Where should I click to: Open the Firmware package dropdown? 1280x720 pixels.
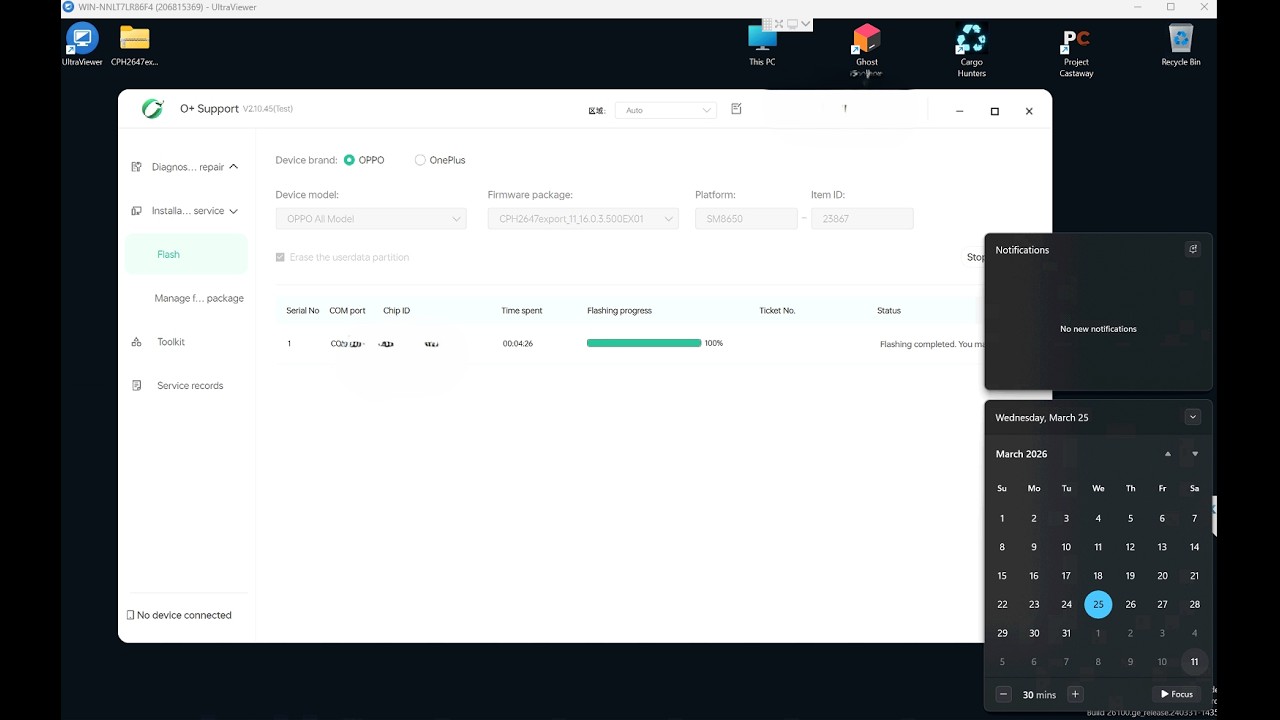click(x=583, y=219)
